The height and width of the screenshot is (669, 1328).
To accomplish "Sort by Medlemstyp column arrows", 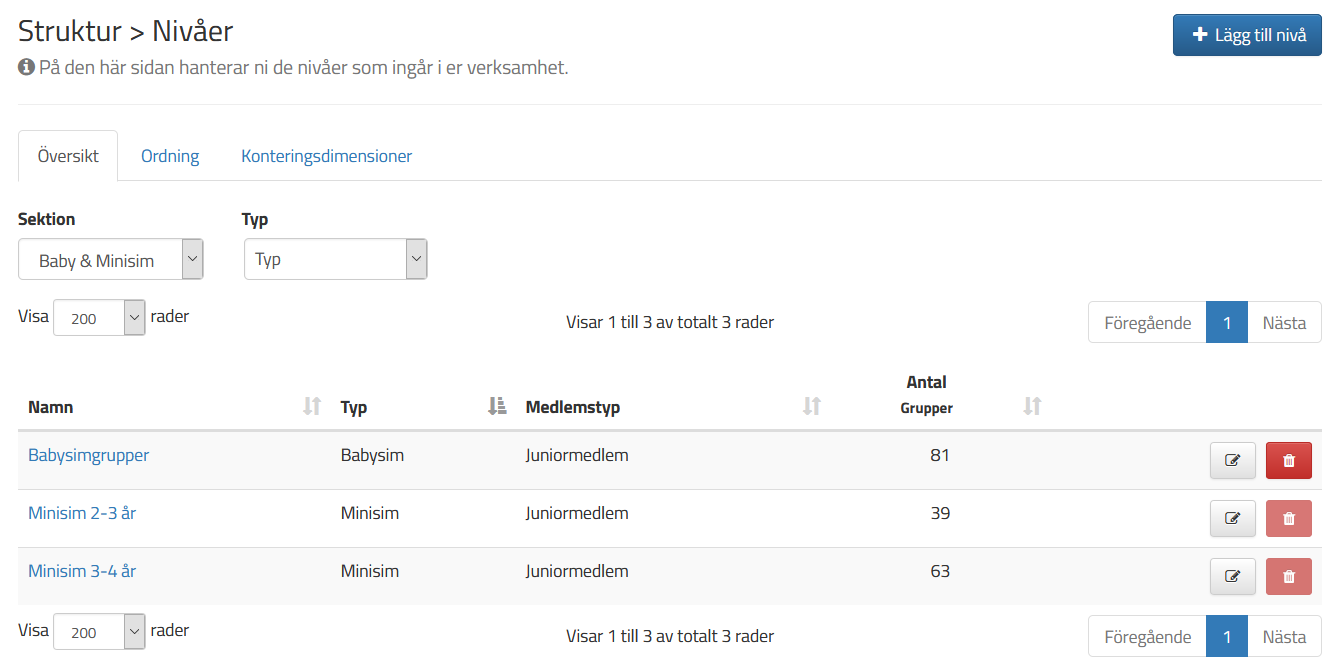I will 812,406.
